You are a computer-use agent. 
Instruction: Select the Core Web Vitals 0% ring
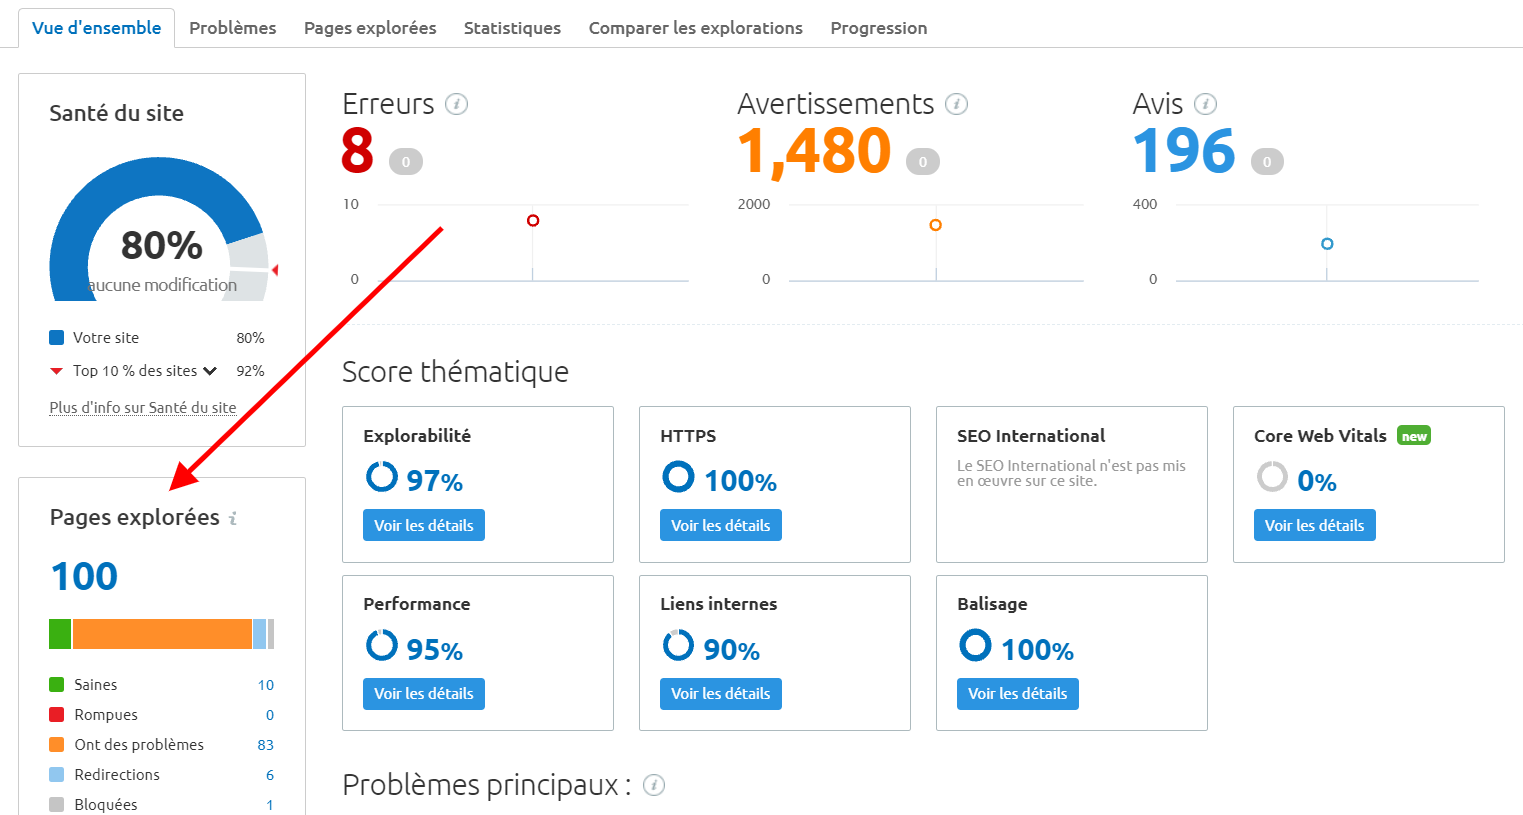1272,477
